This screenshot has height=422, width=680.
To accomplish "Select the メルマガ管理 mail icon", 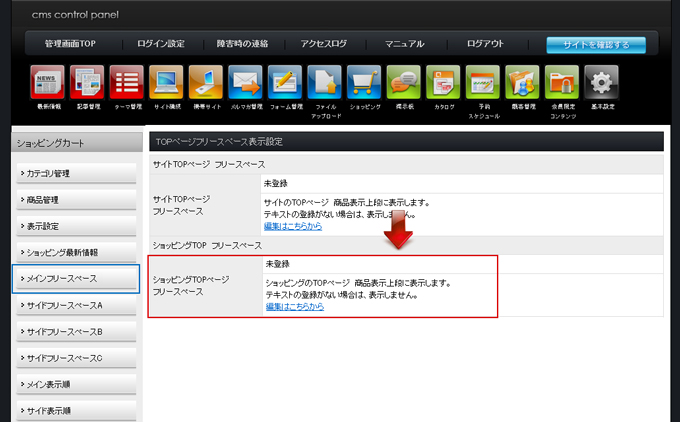I will point(245,83).
